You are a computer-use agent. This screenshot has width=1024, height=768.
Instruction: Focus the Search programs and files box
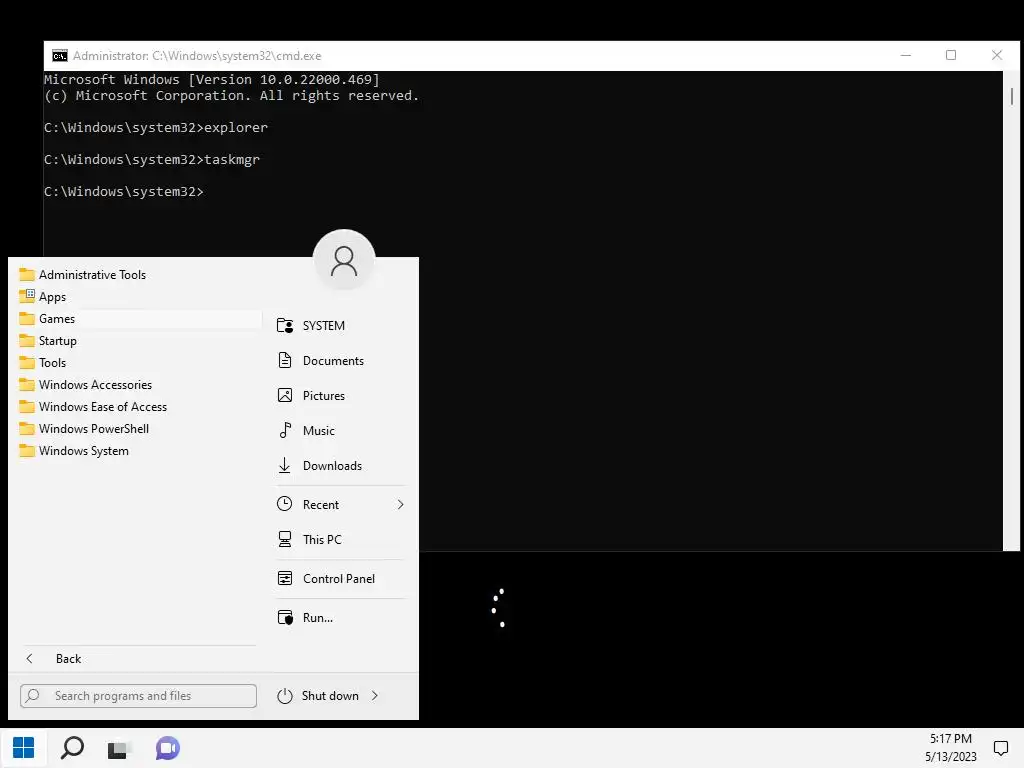coord(138,696)
